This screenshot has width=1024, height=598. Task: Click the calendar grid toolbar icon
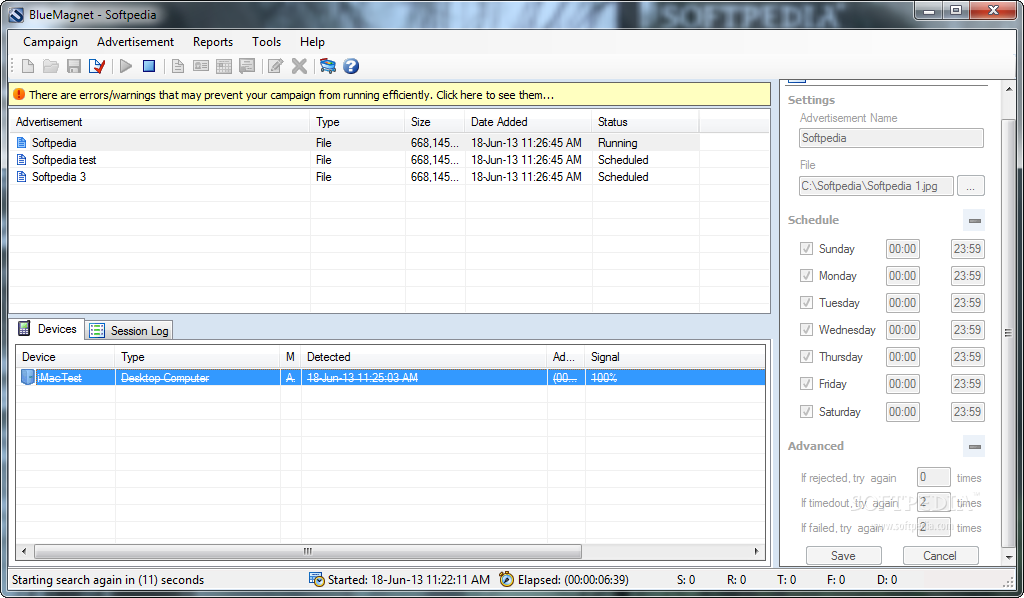224,66
